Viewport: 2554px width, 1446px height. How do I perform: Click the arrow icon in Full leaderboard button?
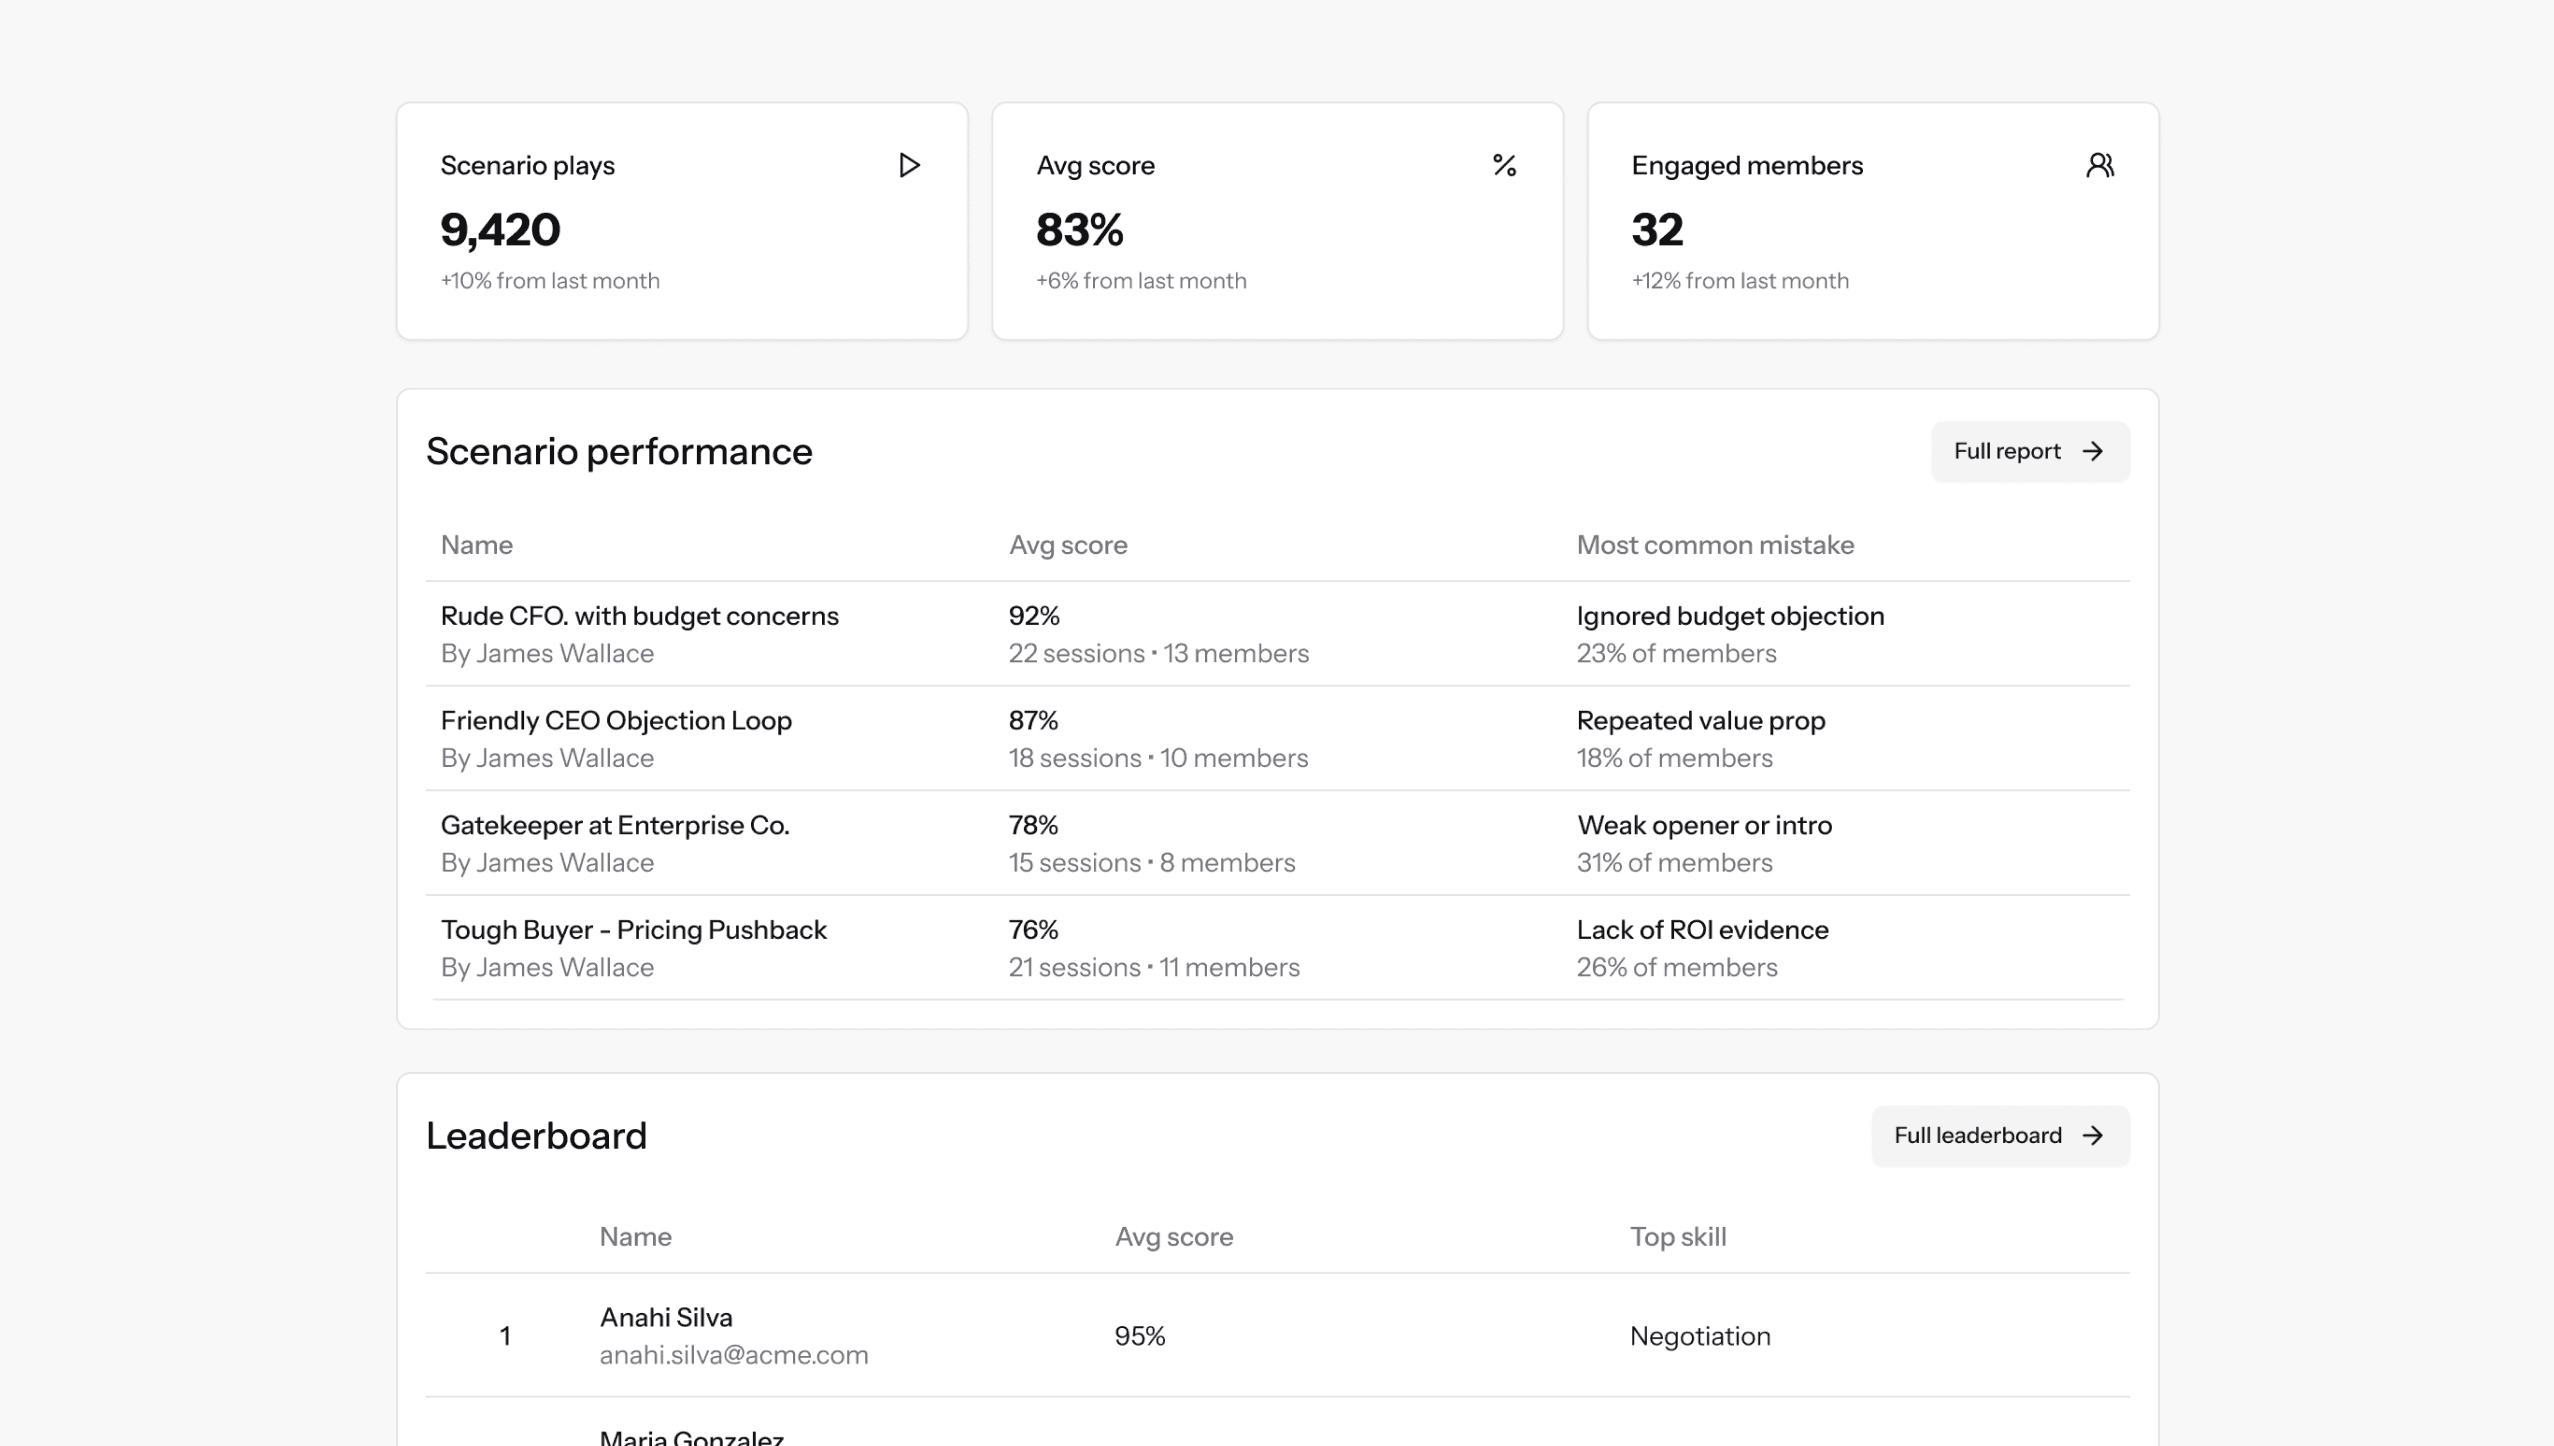2092,1136
